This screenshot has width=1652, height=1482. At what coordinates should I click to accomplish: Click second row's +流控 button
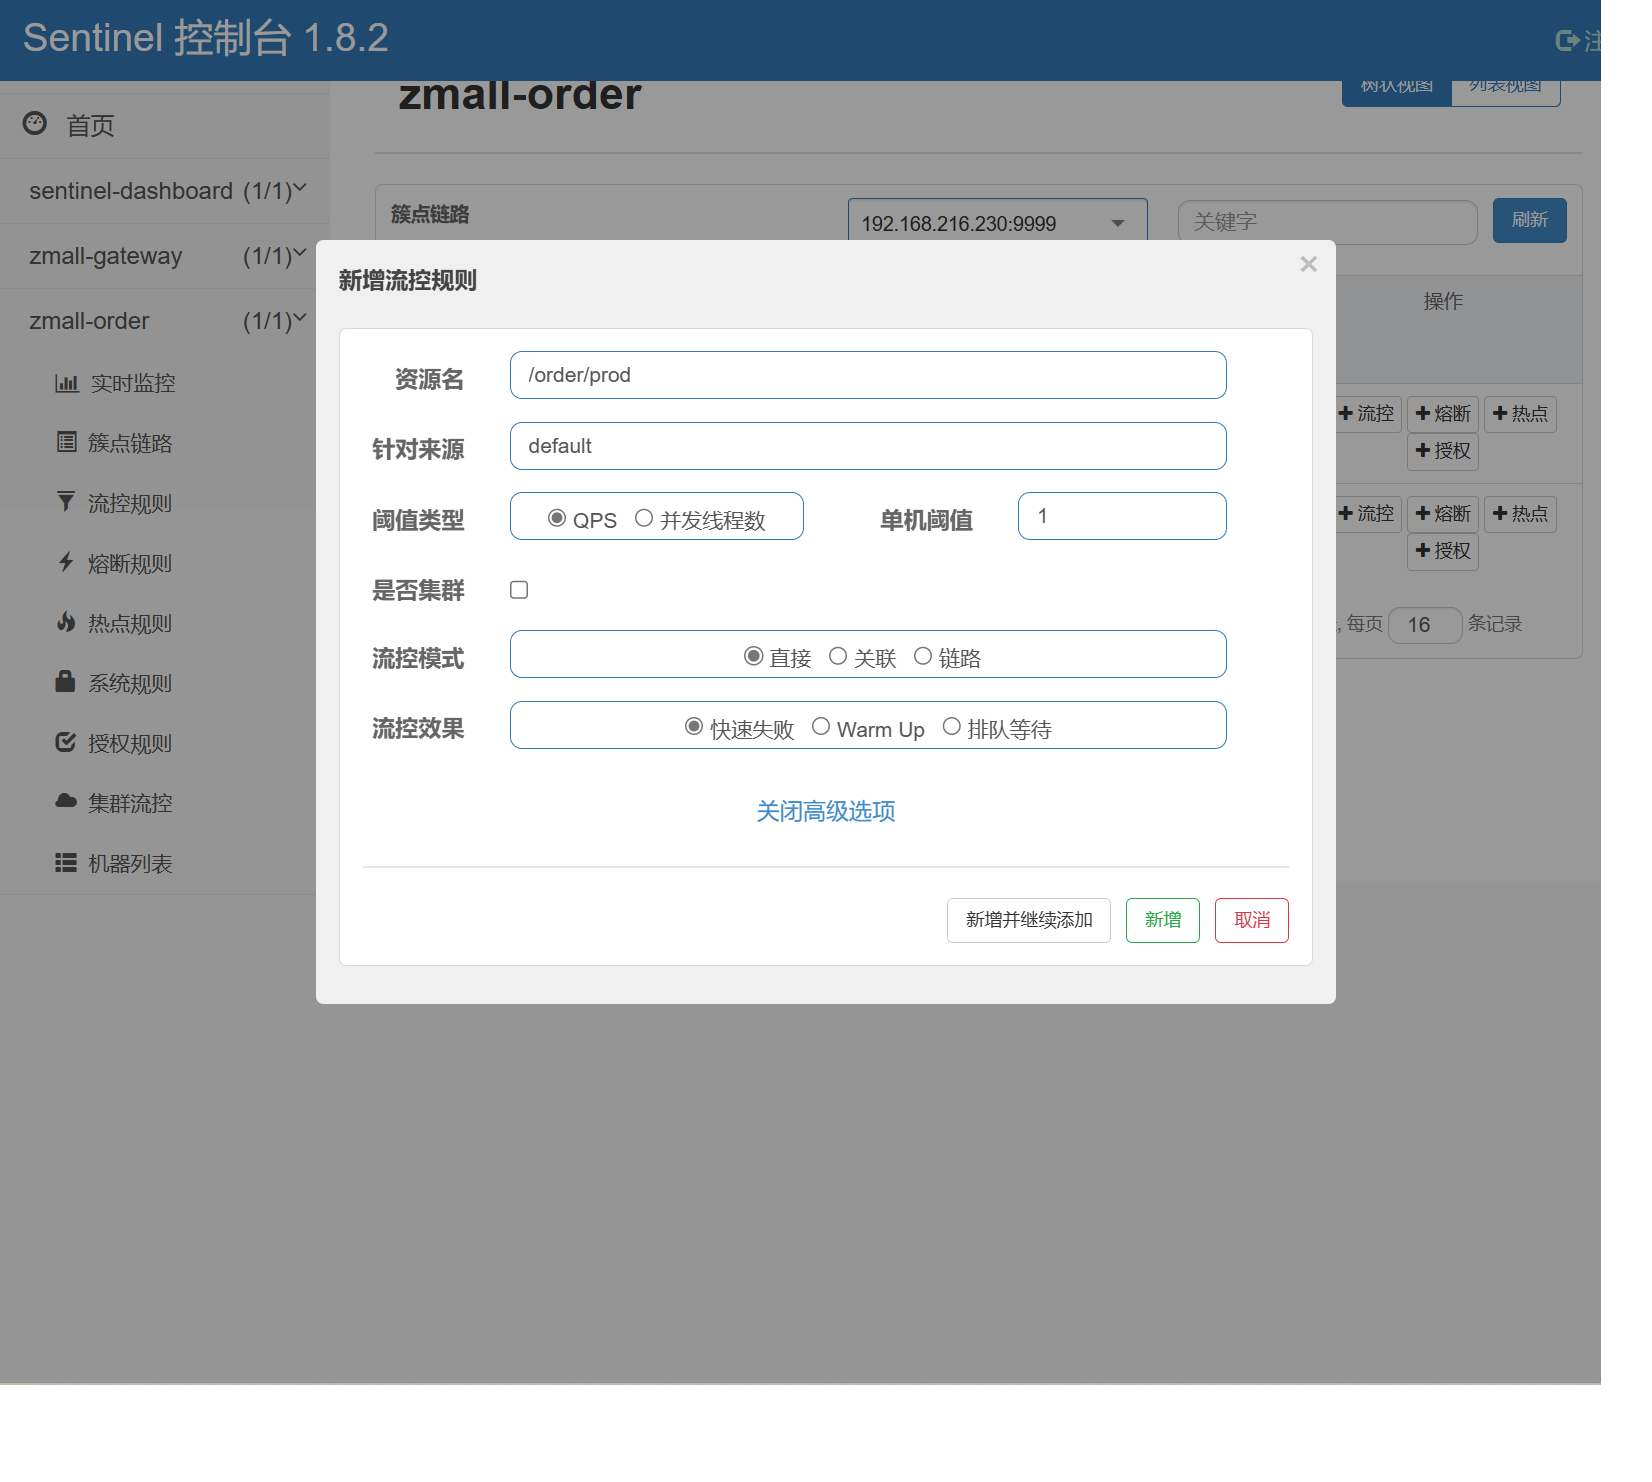pos(1367,514)
